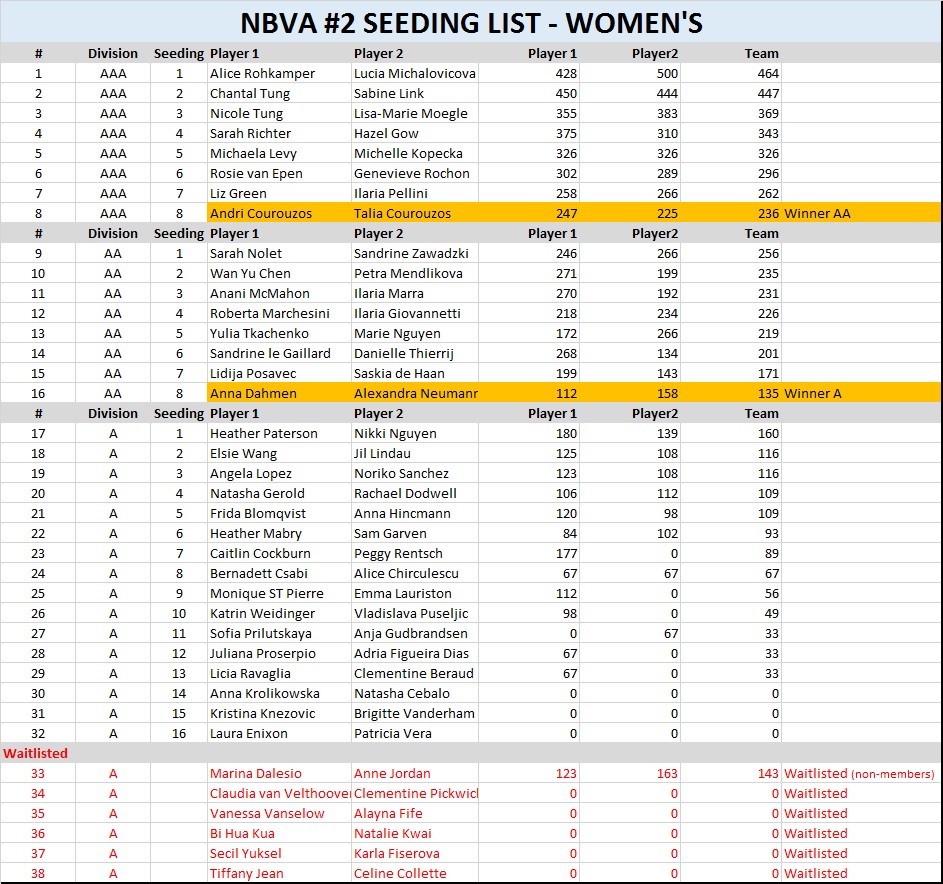Select cell 'Alice Rohkamper'
The image size is (943, 884).
279,73
